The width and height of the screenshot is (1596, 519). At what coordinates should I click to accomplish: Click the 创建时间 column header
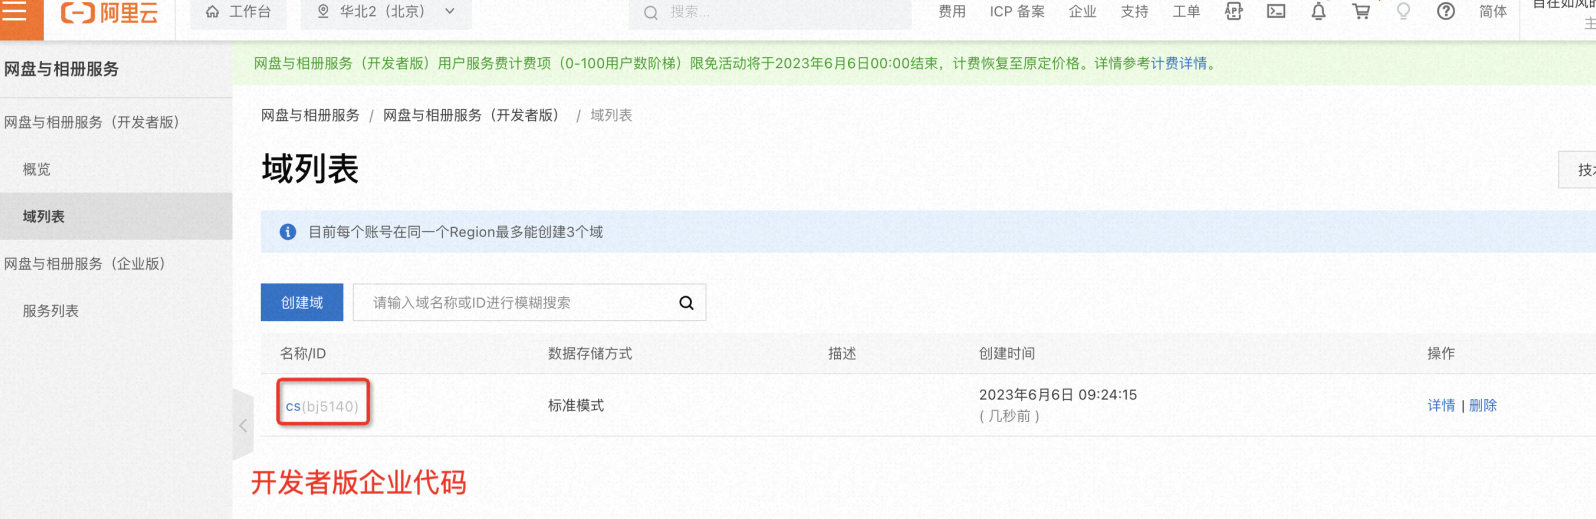(1007, 353)
